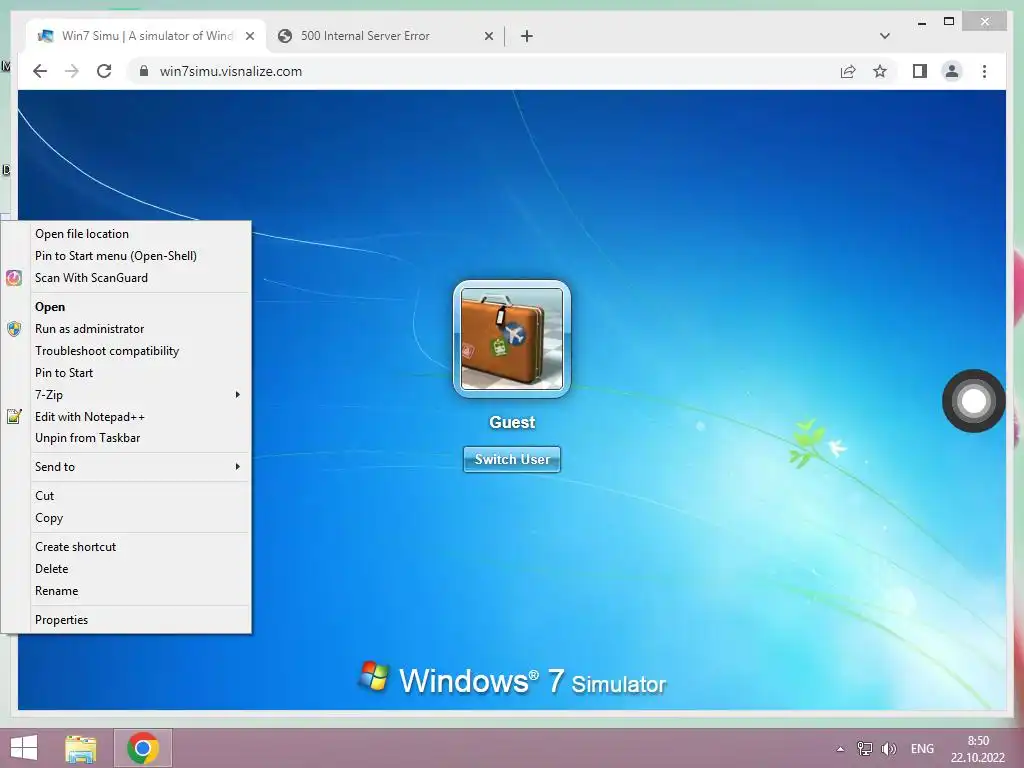Image resolution: width=1024 pixels, height=768 pixels.
Task: Reload the page with the refresh icon
Action: pyautogui.click(x=104, y=71)
